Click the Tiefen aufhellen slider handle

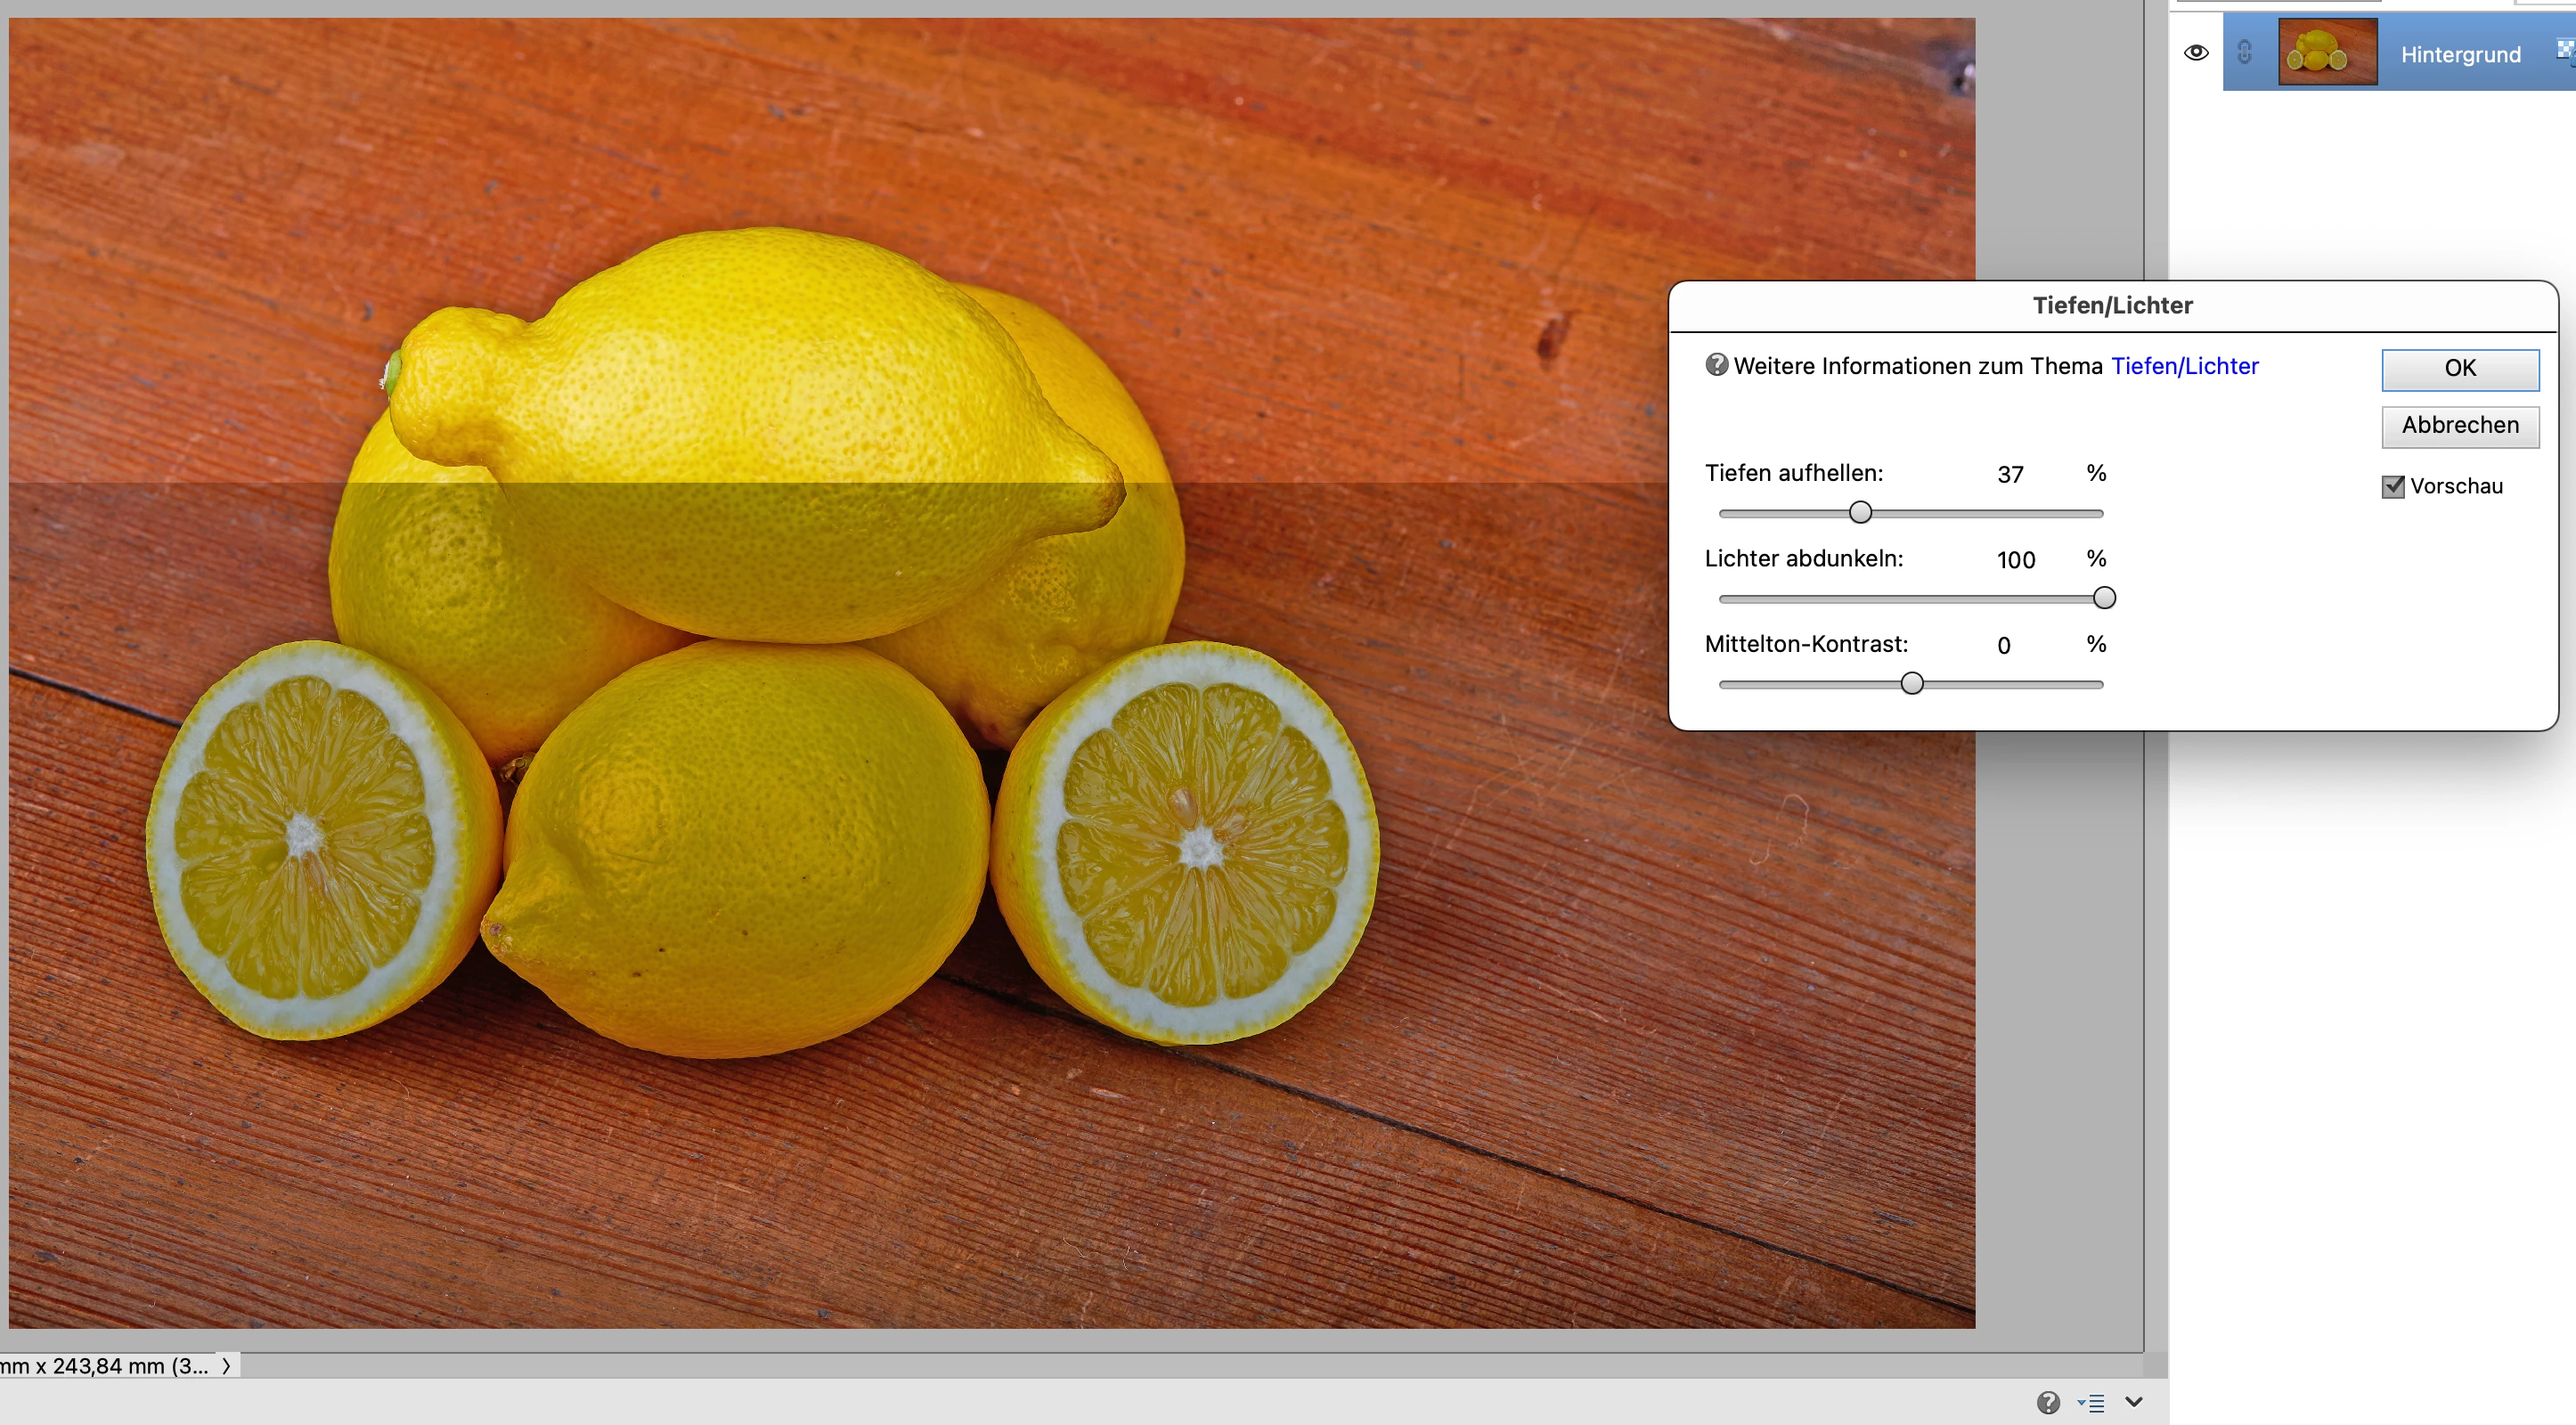pos(1860,513)
